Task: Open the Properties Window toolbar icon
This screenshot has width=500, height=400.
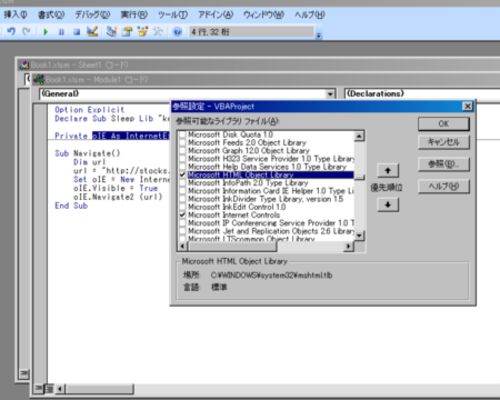Action: coord(127,32)
